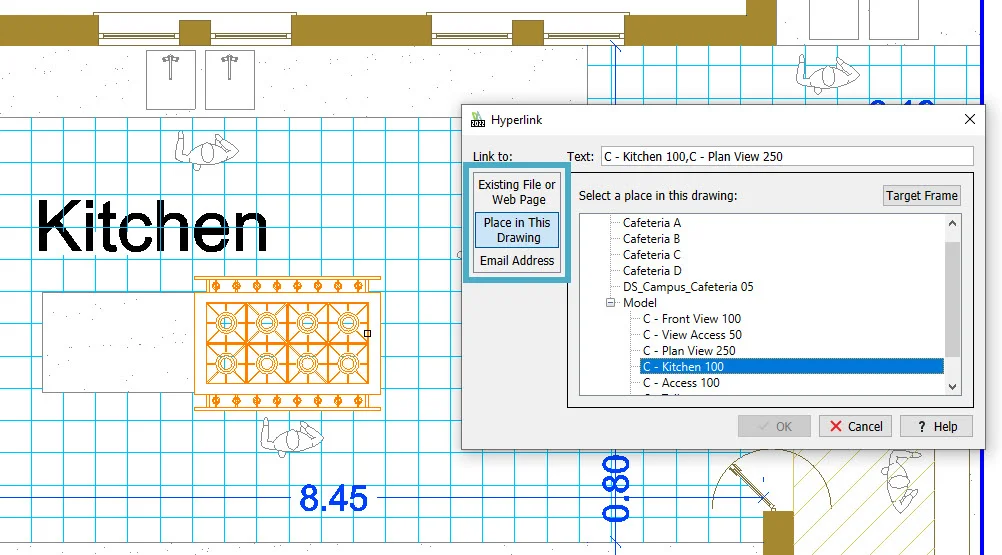Select the vertical 0.80 dimension text
Viewport: 1002px width, 555px height.
coord(616,488)
